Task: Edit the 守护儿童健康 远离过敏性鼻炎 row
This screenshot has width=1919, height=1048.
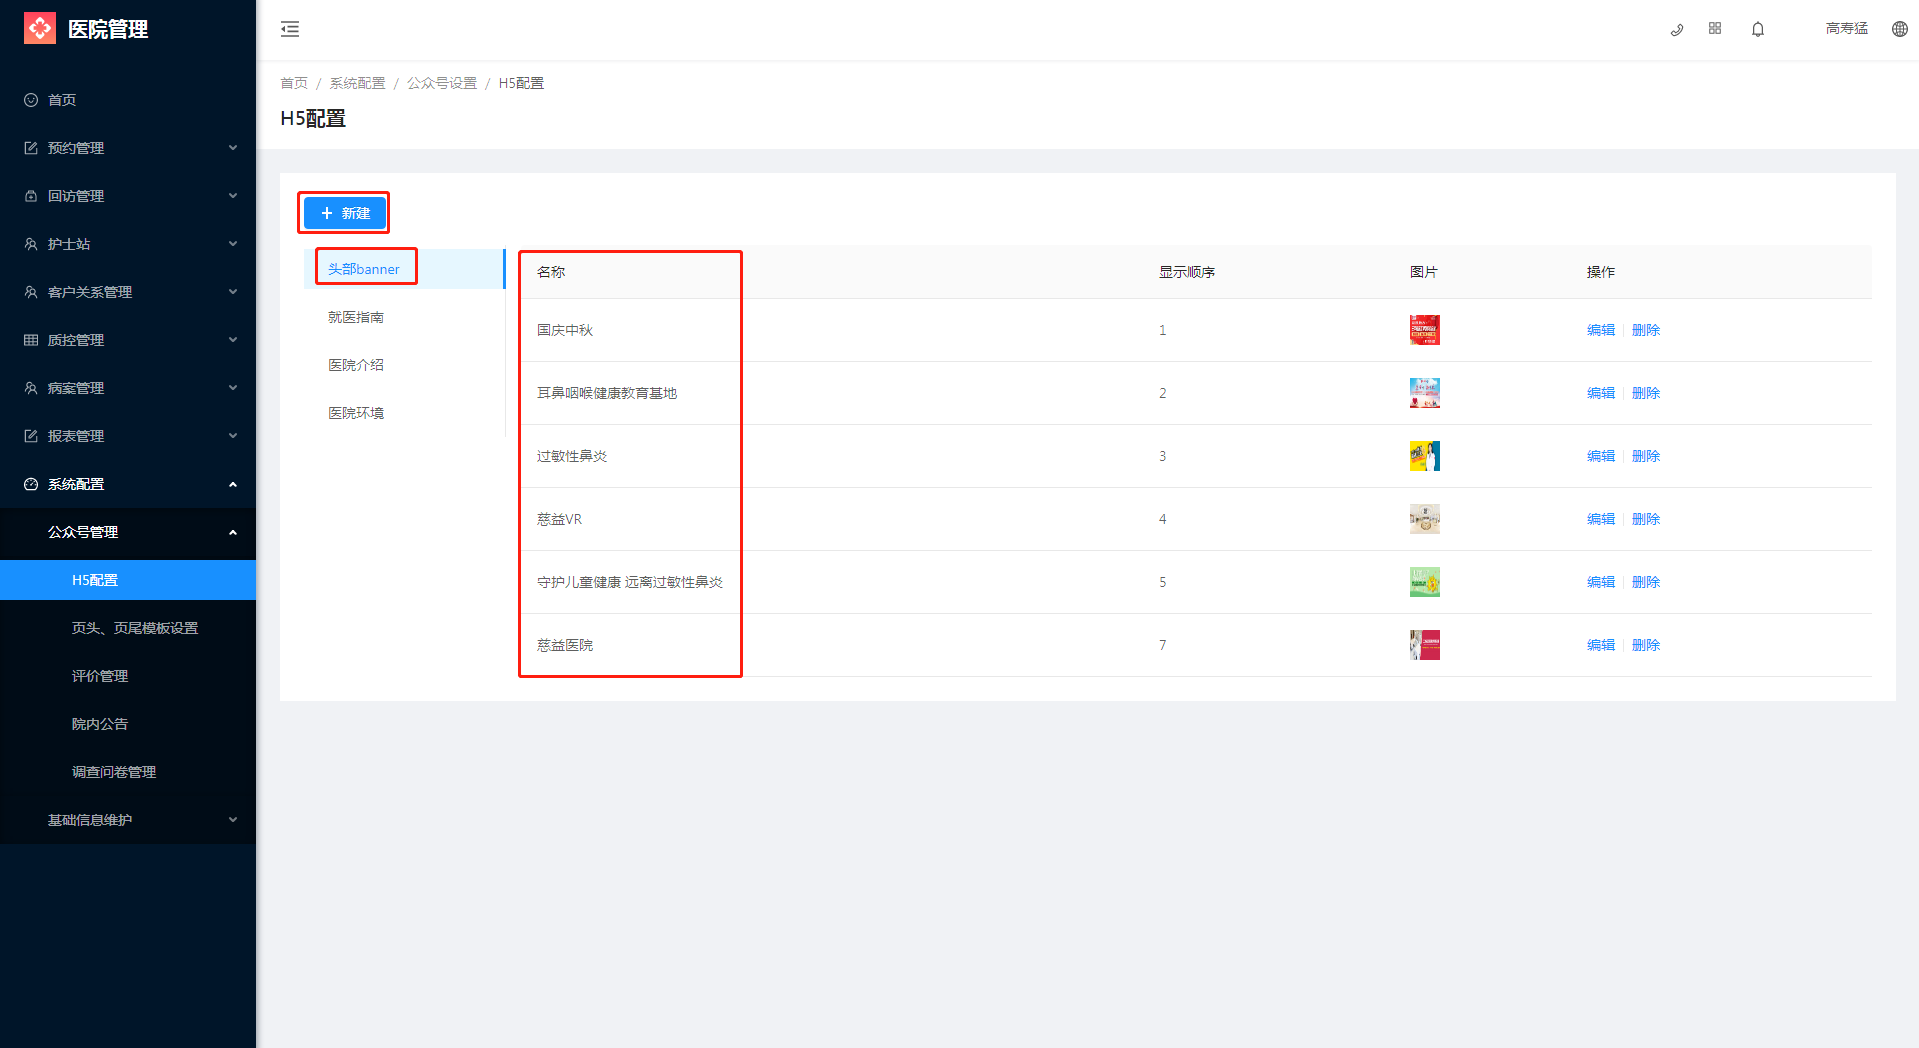Action: [x=1600, y=582]
